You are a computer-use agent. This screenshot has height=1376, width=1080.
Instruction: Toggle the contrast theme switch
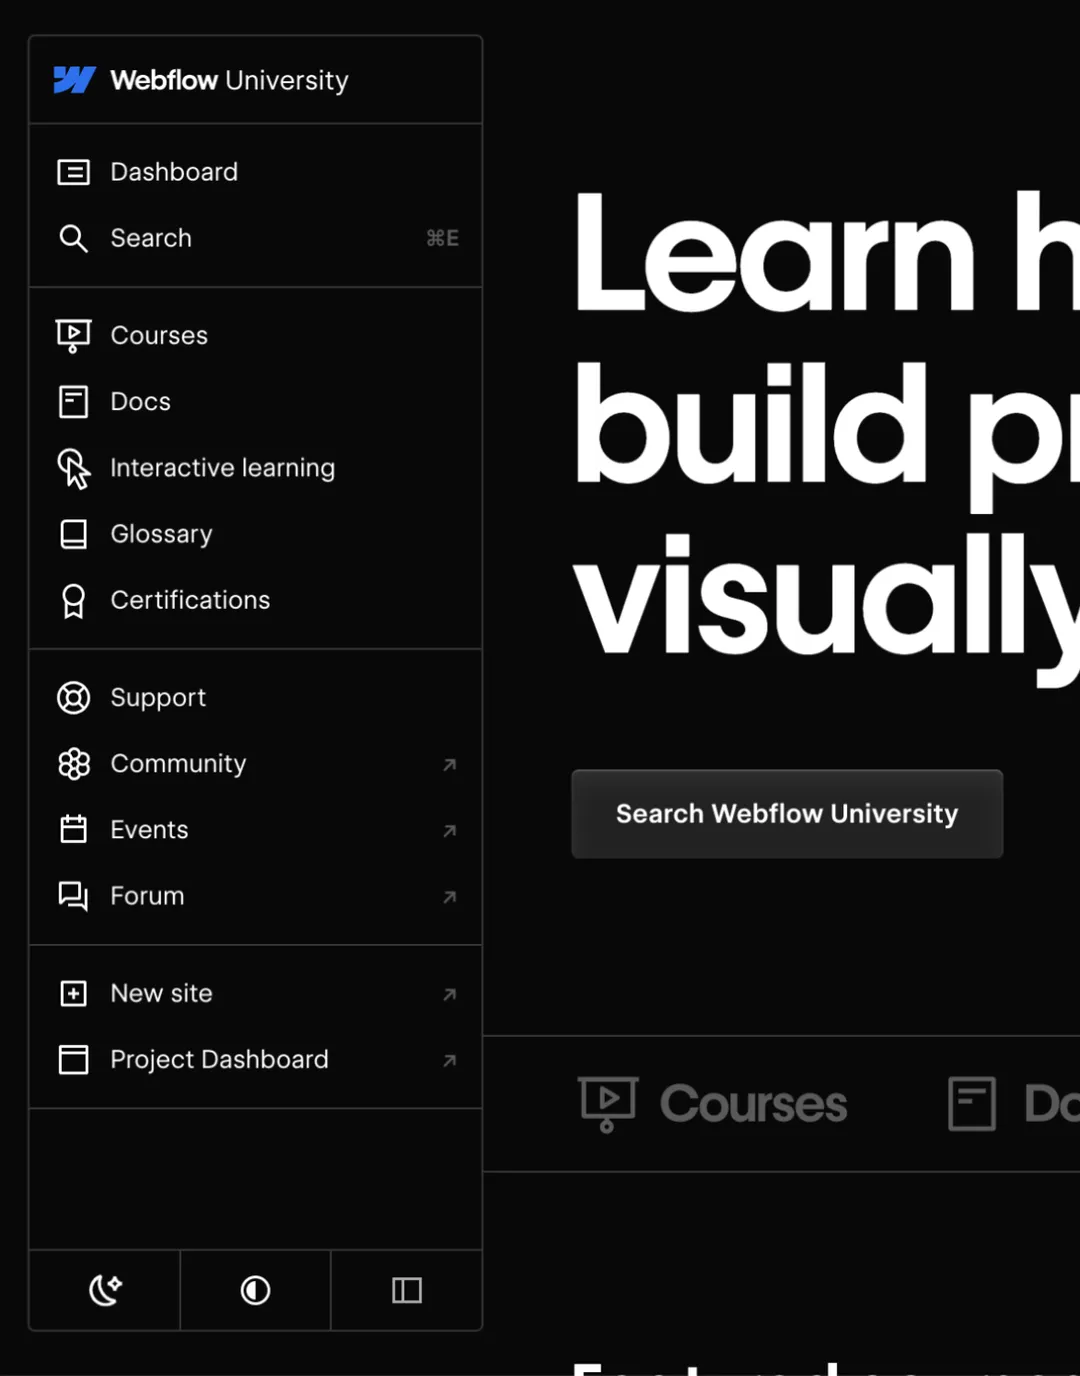(255, 1290)
